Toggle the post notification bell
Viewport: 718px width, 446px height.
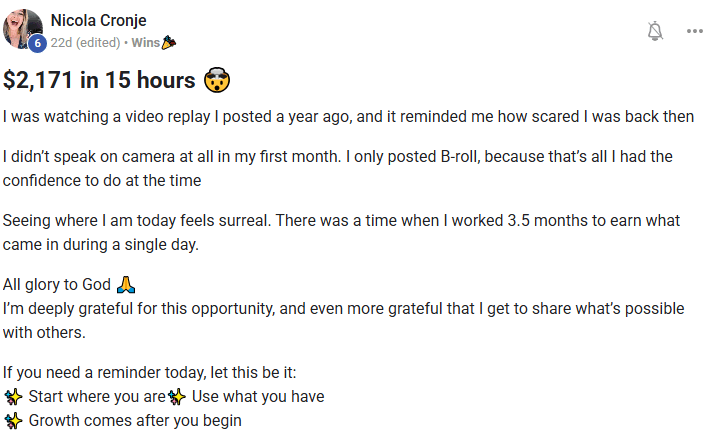pos(655,31)
